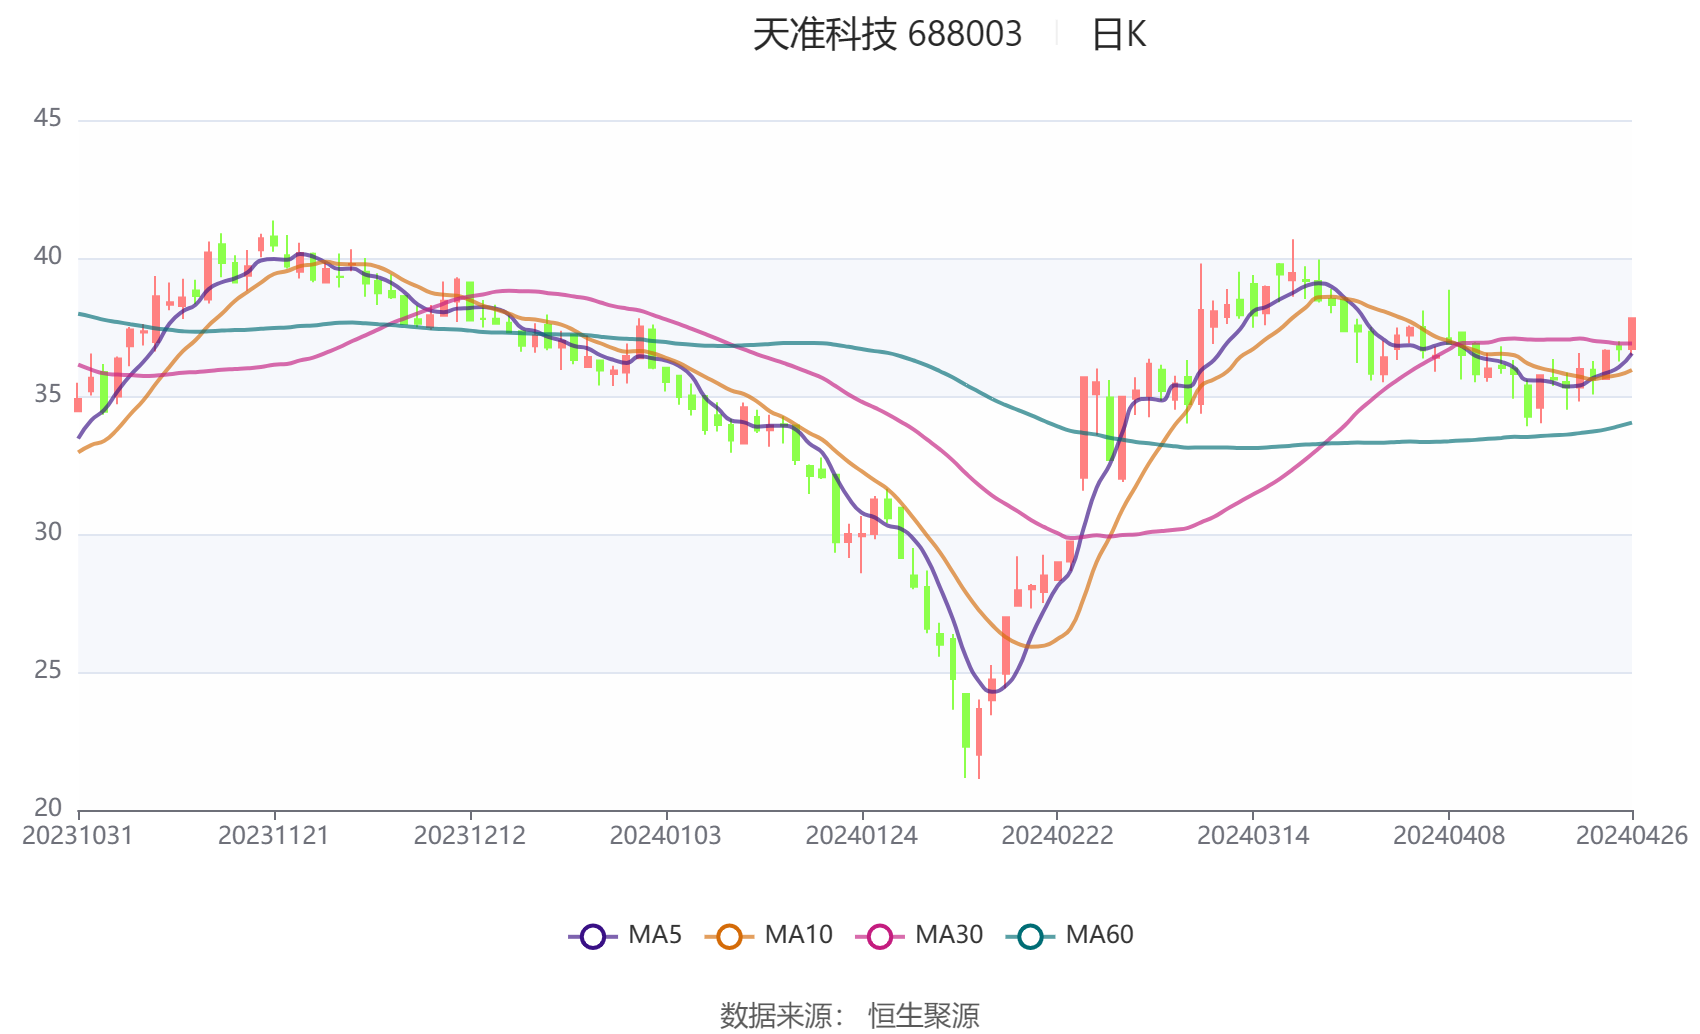The height and width of the screenshot is (1034, 1700).
Task: Click the 25 y-axis price label
Action: [47, 671]
